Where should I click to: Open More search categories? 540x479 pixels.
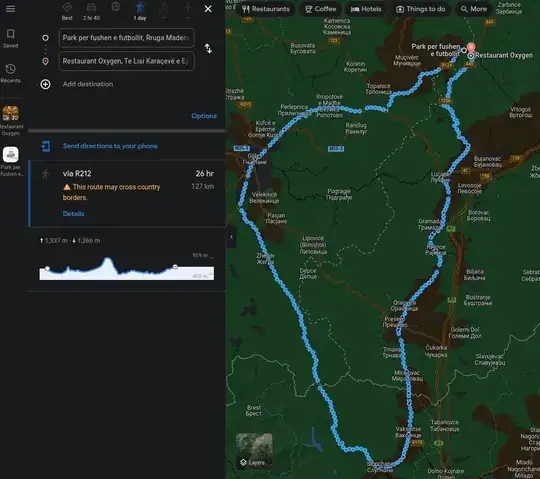(x=474, y=9)
